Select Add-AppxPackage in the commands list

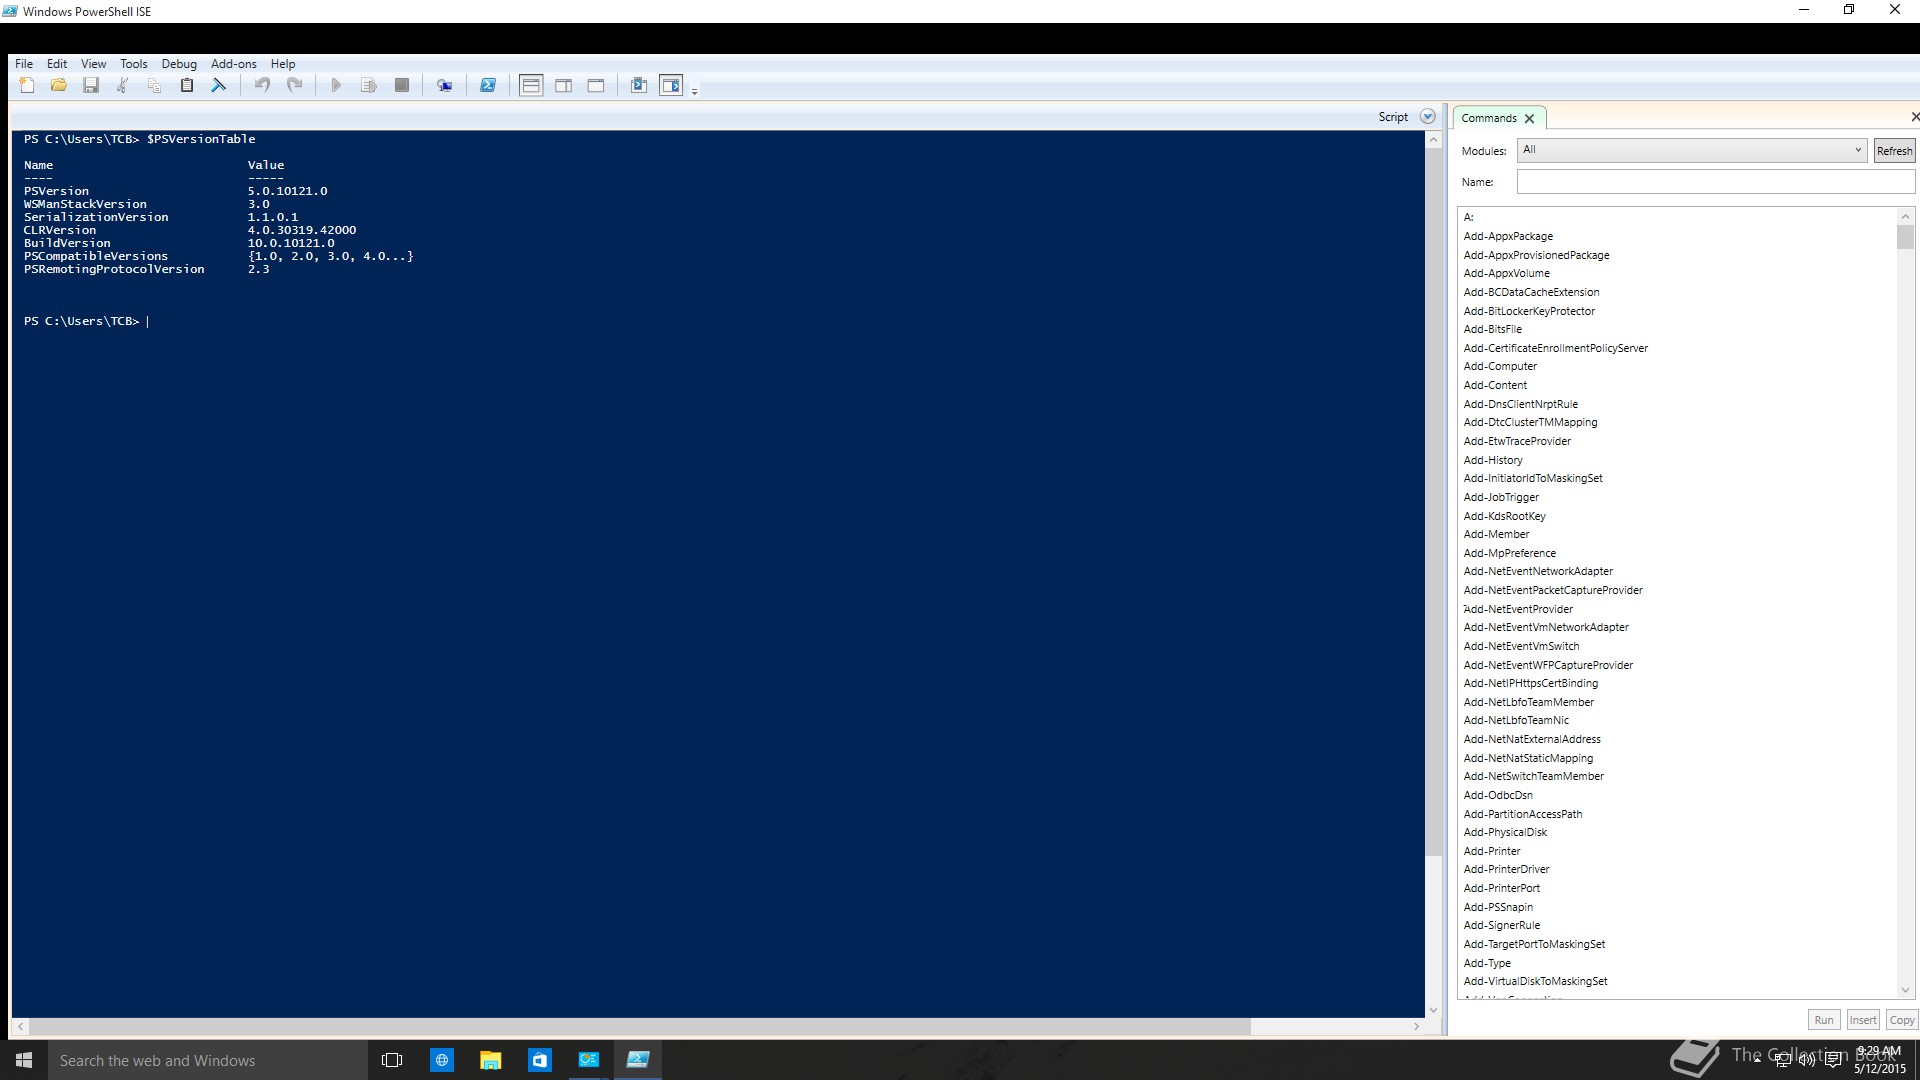pyautogui.click(x=1508, y=236)
